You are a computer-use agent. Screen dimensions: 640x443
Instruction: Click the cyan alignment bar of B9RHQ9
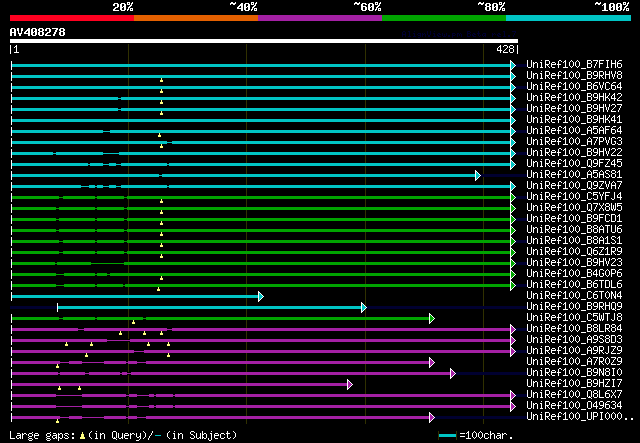click(209, 307)
